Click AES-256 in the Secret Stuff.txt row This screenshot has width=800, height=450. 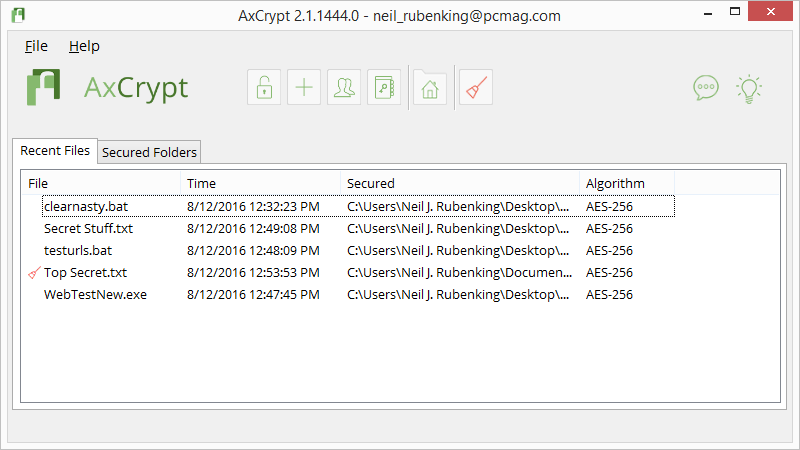[609, 229]
